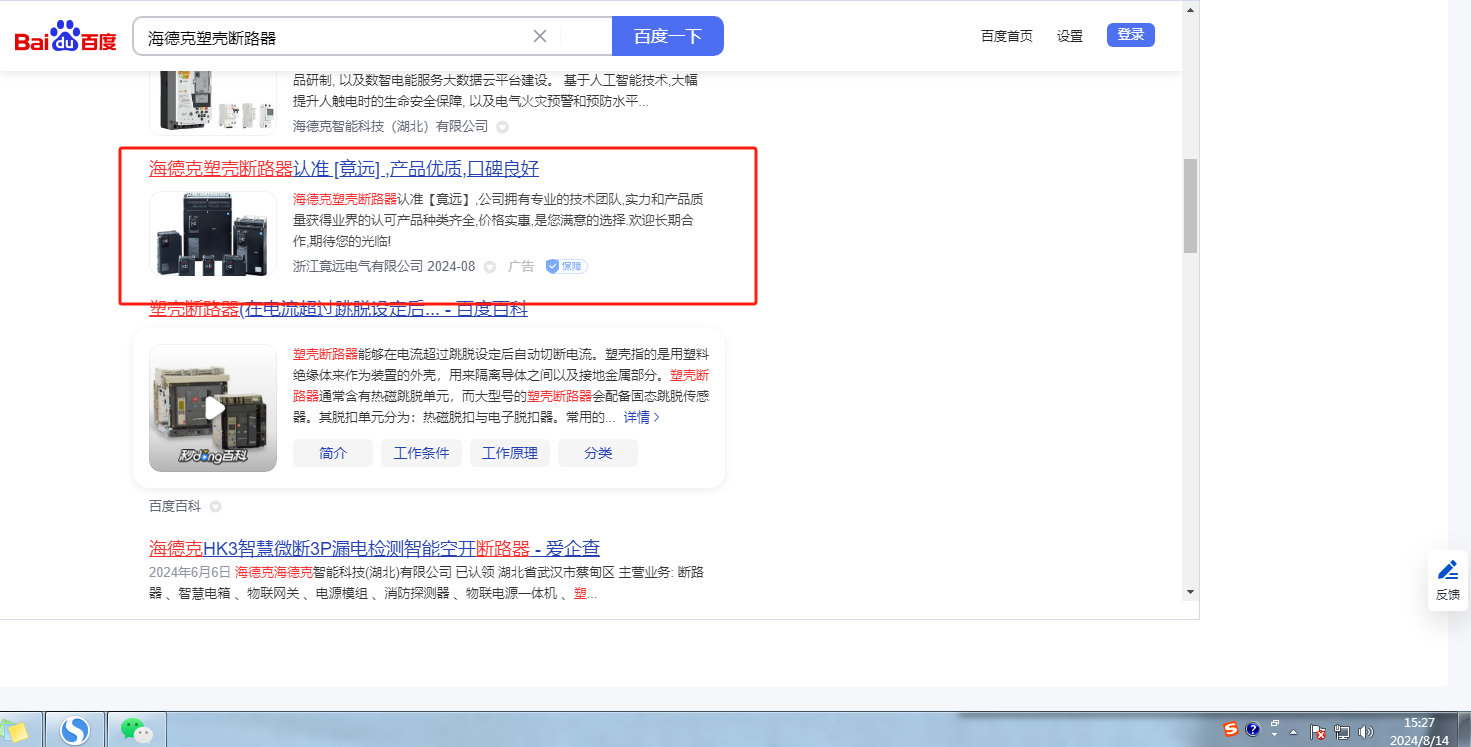Click the Sogou input method tray icon
Viewport: 1471px width, 747px height.
(1231, 730)
